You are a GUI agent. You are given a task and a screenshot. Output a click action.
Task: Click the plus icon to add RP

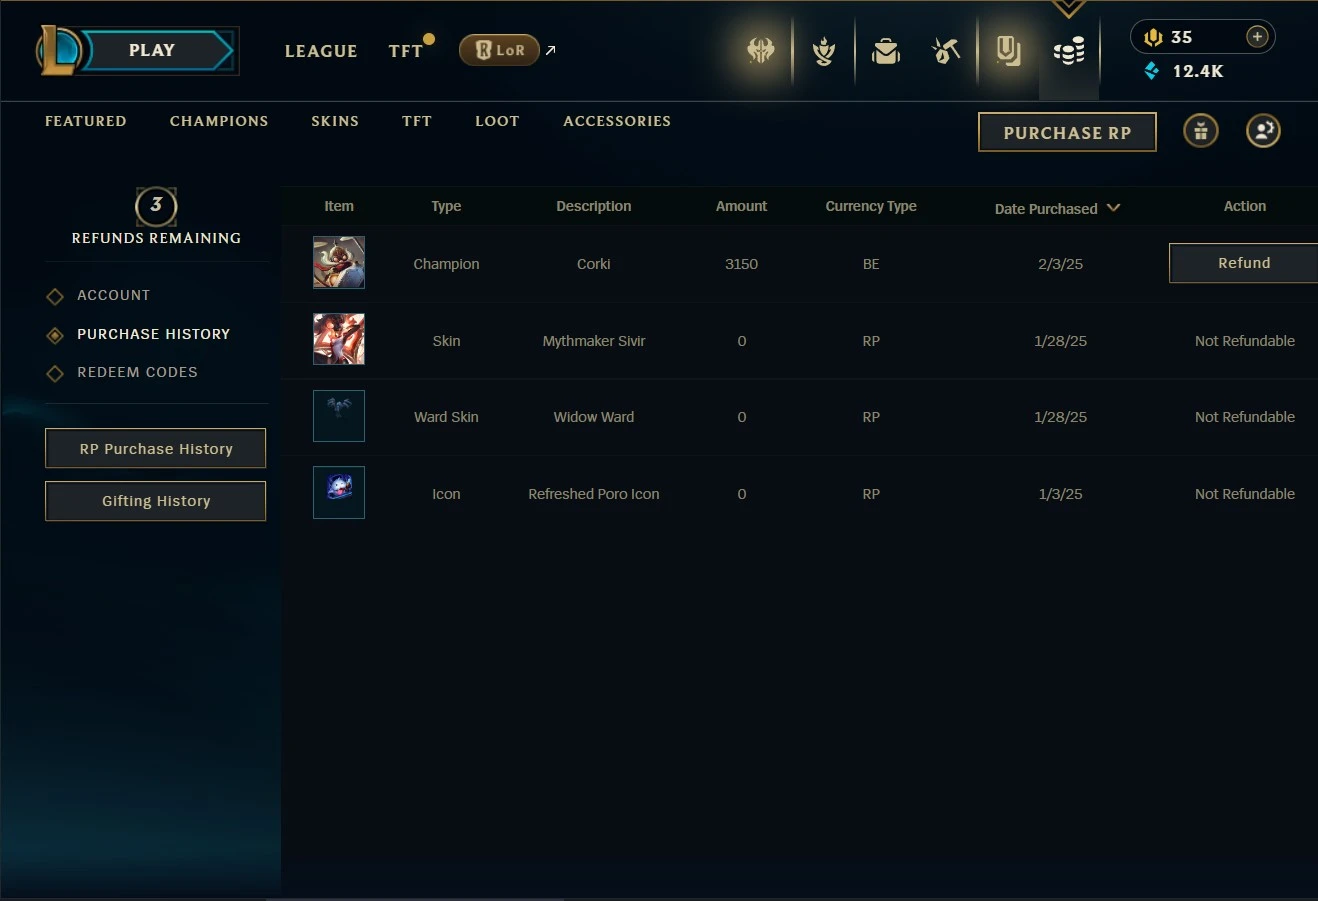[1257, 37]
